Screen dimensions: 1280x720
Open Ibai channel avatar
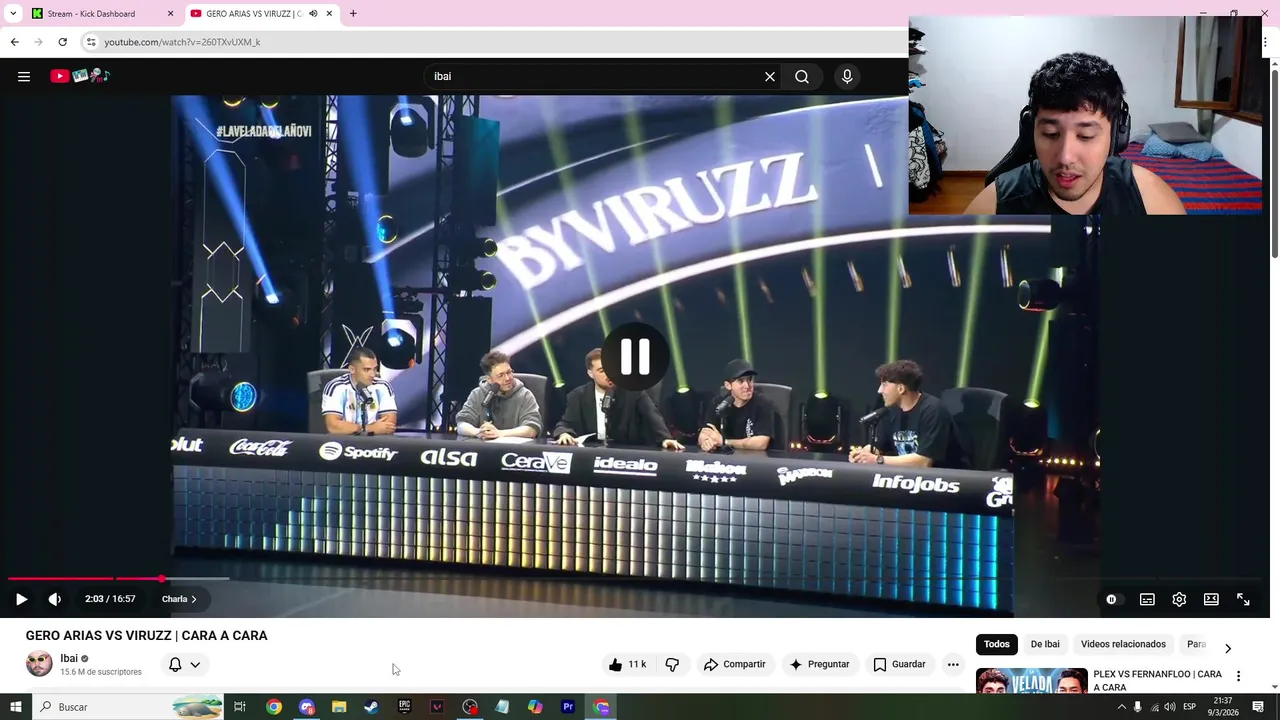[39, 664]
